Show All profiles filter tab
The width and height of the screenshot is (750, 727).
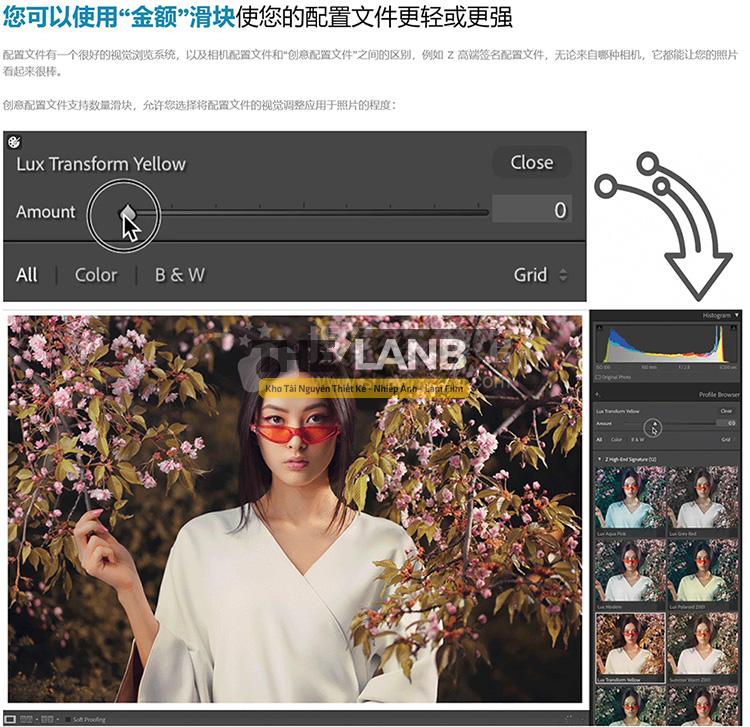point(27,275)
